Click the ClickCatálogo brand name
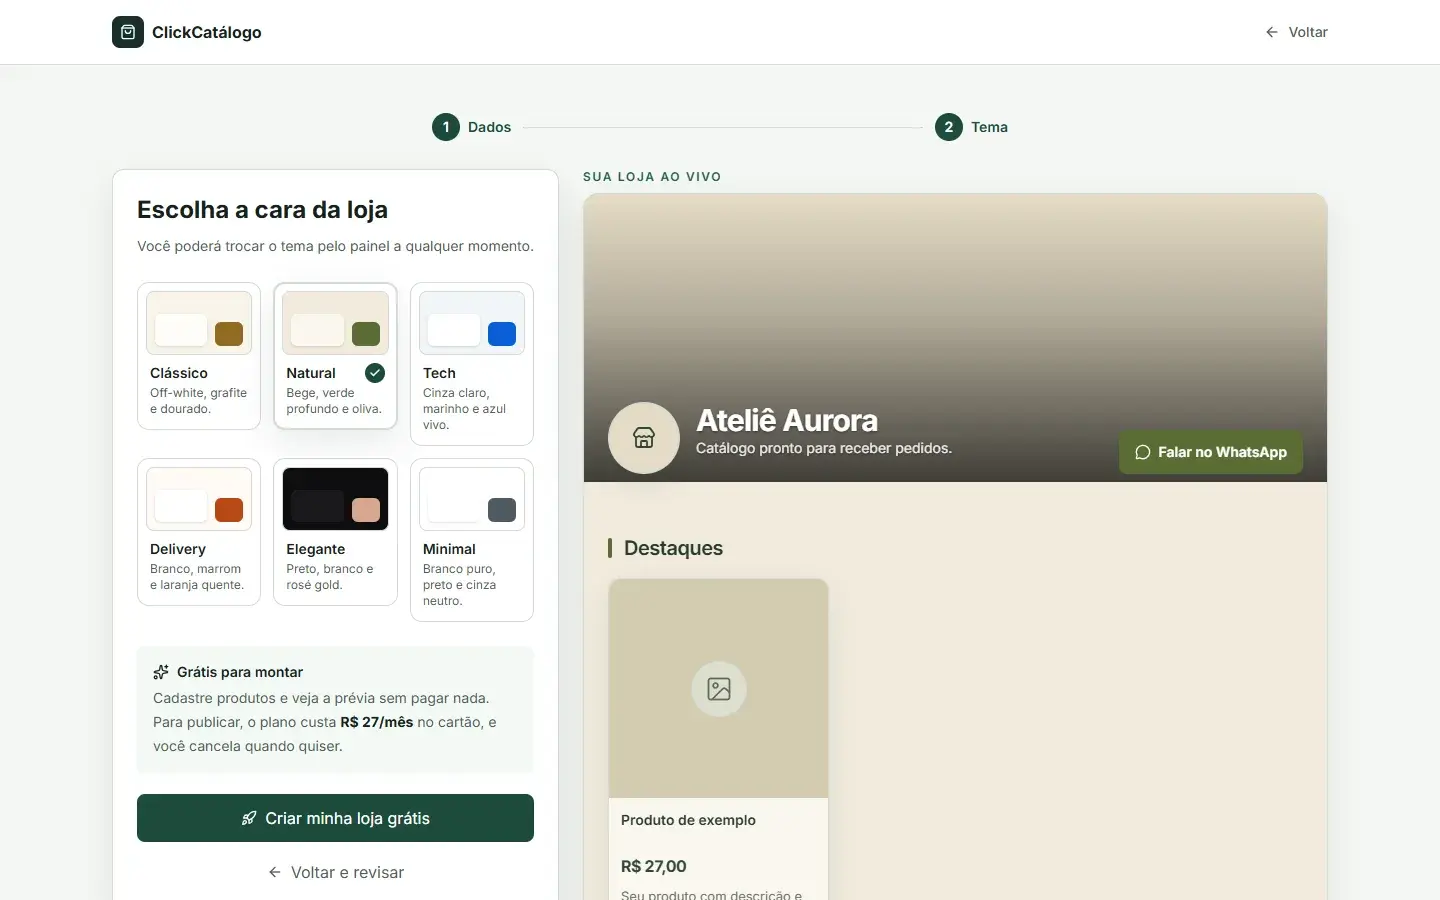Image resolution: width=1440 pixels, height=900 pixels. click(207, 32)
